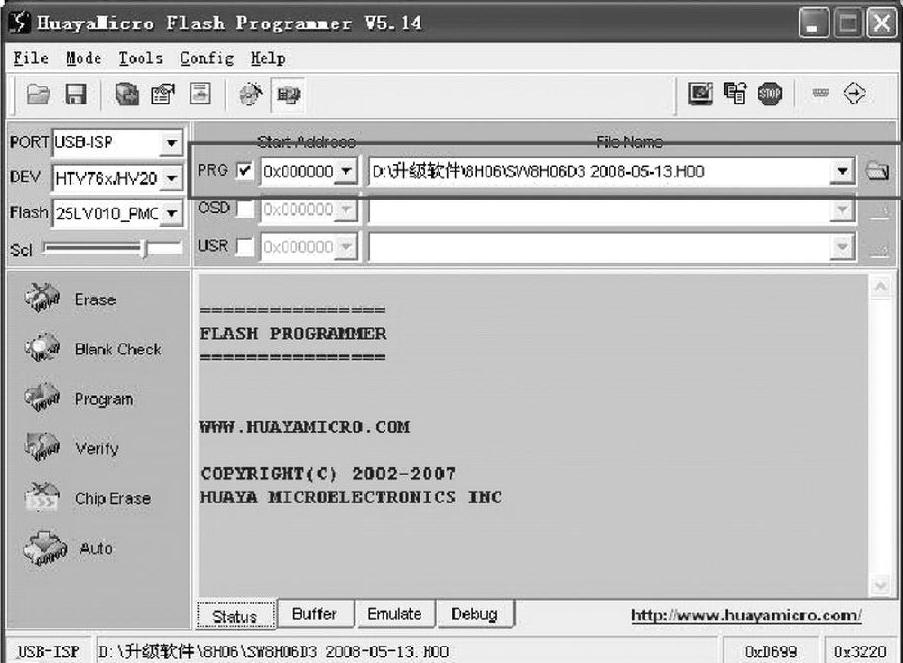Screen dimensions: 903x663
Task: Open the OSD start address dropdown
Action: coord(346,209)
